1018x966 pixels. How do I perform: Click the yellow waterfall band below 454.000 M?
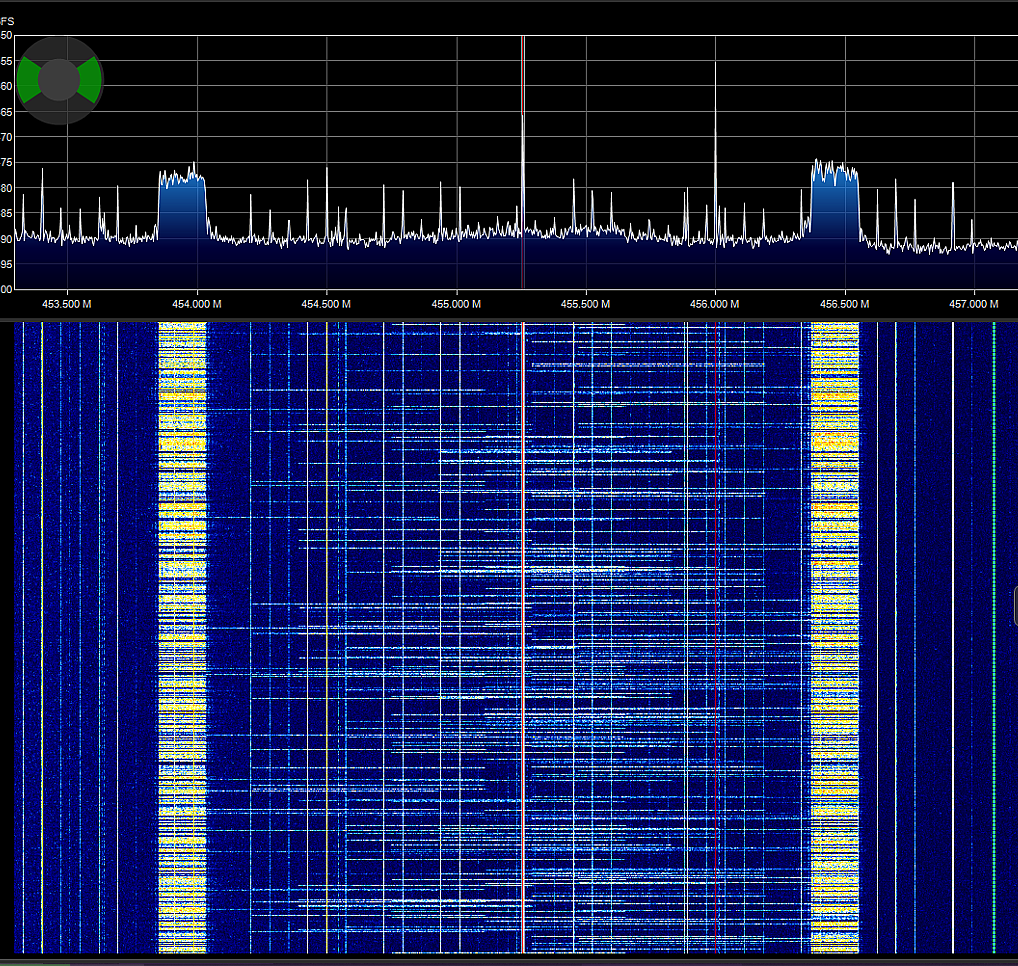[182, 638]
